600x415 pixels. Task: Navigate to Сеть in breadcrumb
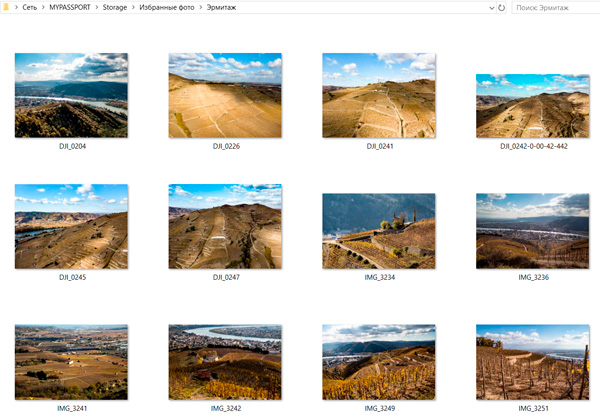(x=31, y=8)
